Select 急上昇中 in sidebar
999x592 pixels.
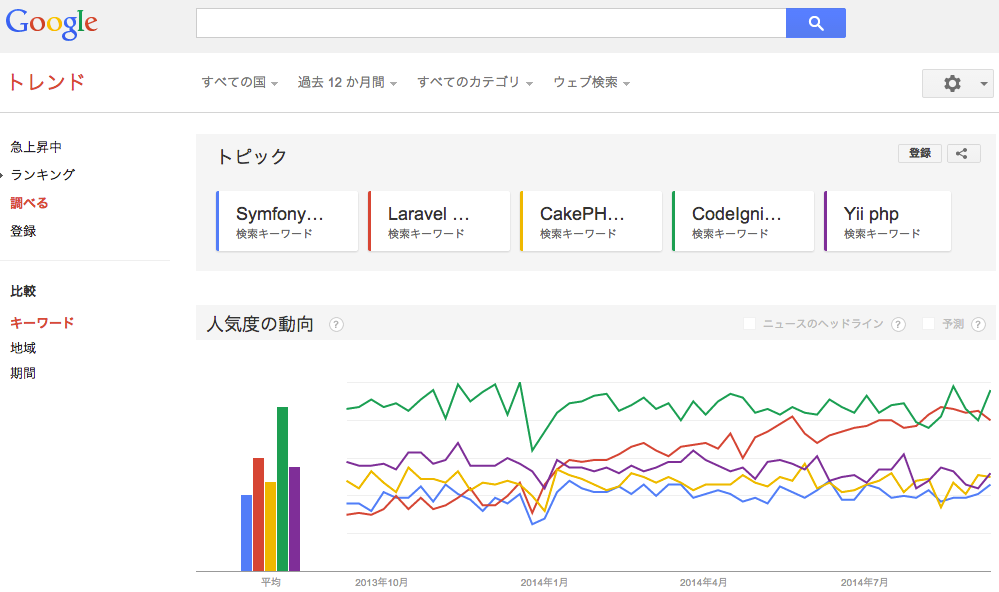36,147
